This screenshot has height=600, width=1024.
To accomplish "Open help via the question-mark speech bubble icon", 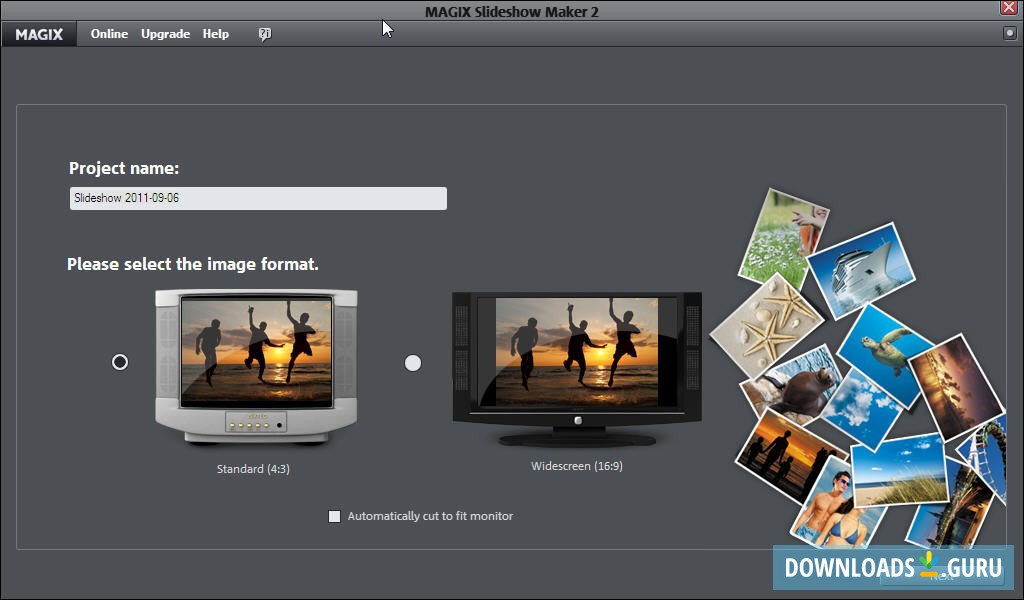I will pos(264,33).
